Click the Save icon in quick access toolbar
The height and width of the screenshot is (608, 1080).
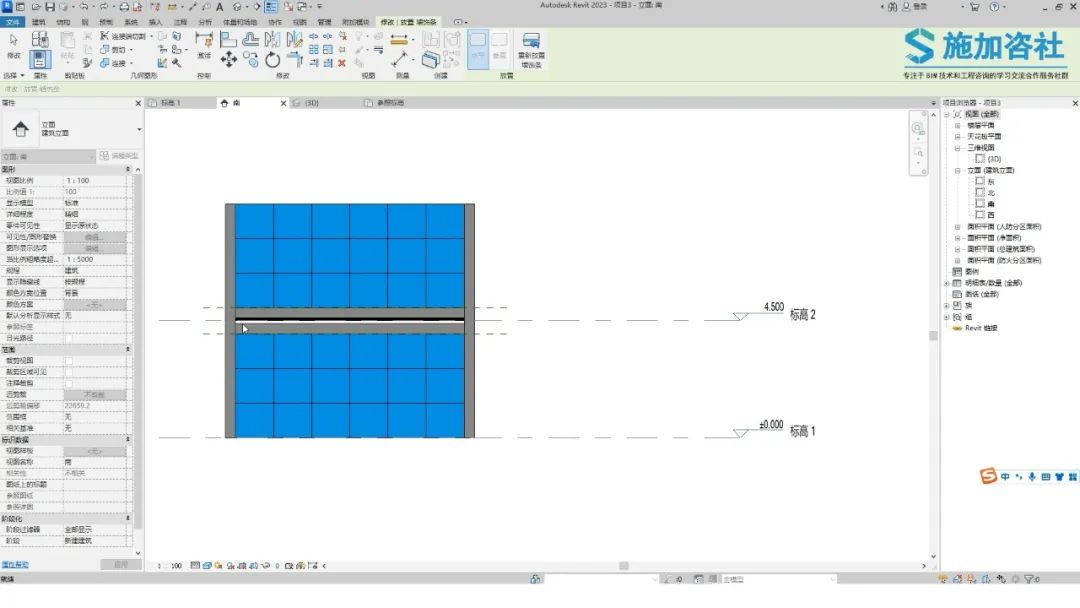(x=50, y=6)
